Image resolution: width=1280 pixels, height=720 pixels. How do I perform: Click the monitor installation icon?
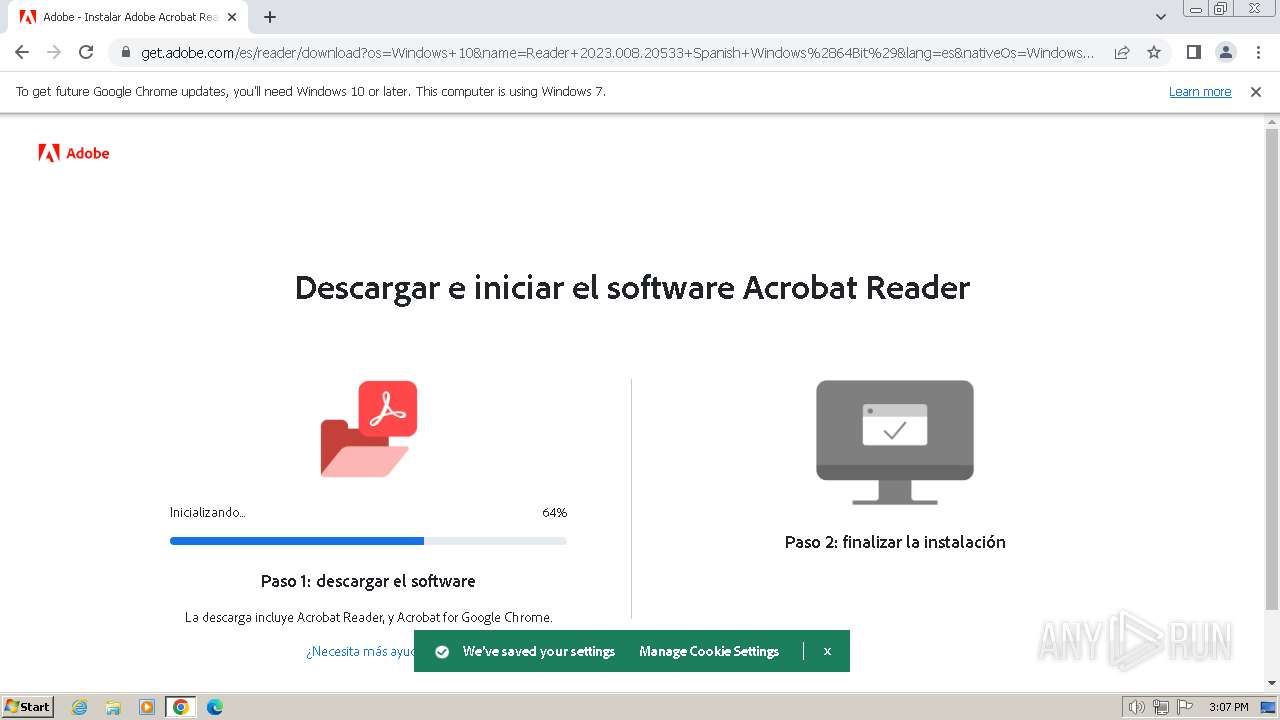point(895,442)
